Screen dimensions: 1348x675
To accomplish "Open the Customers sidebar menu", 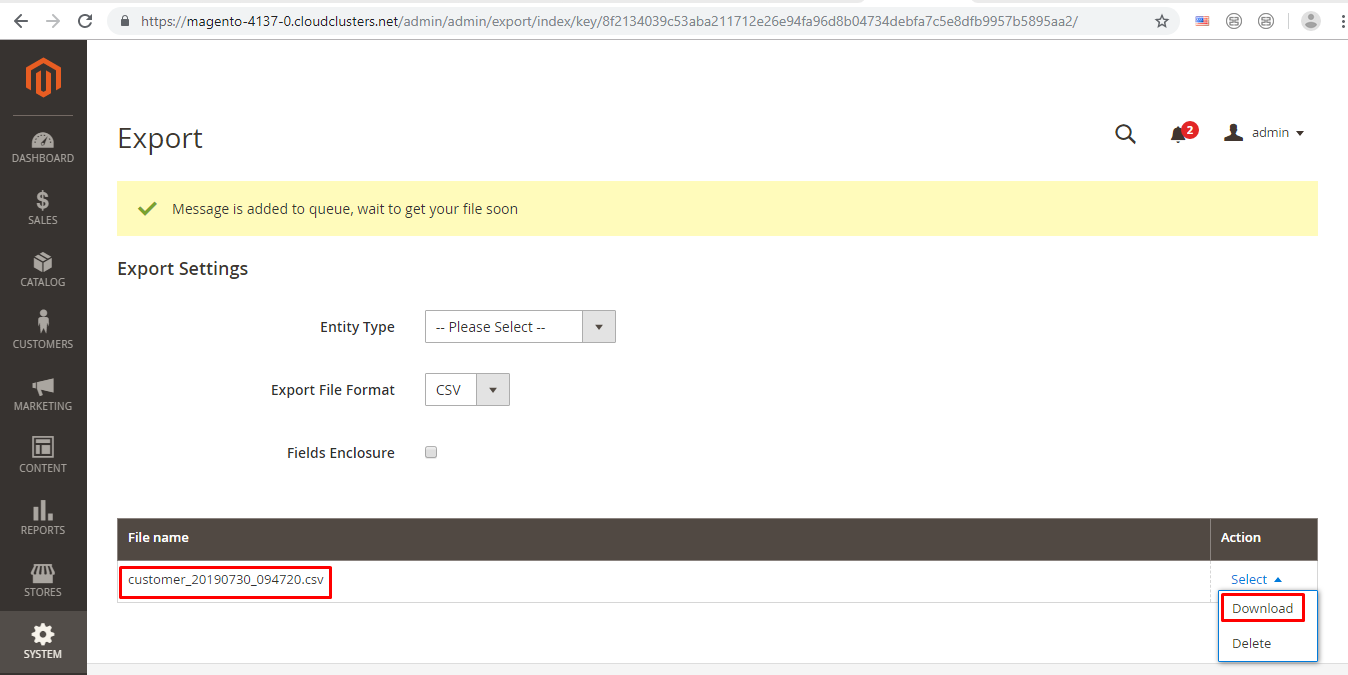I will tap(43, 332).
